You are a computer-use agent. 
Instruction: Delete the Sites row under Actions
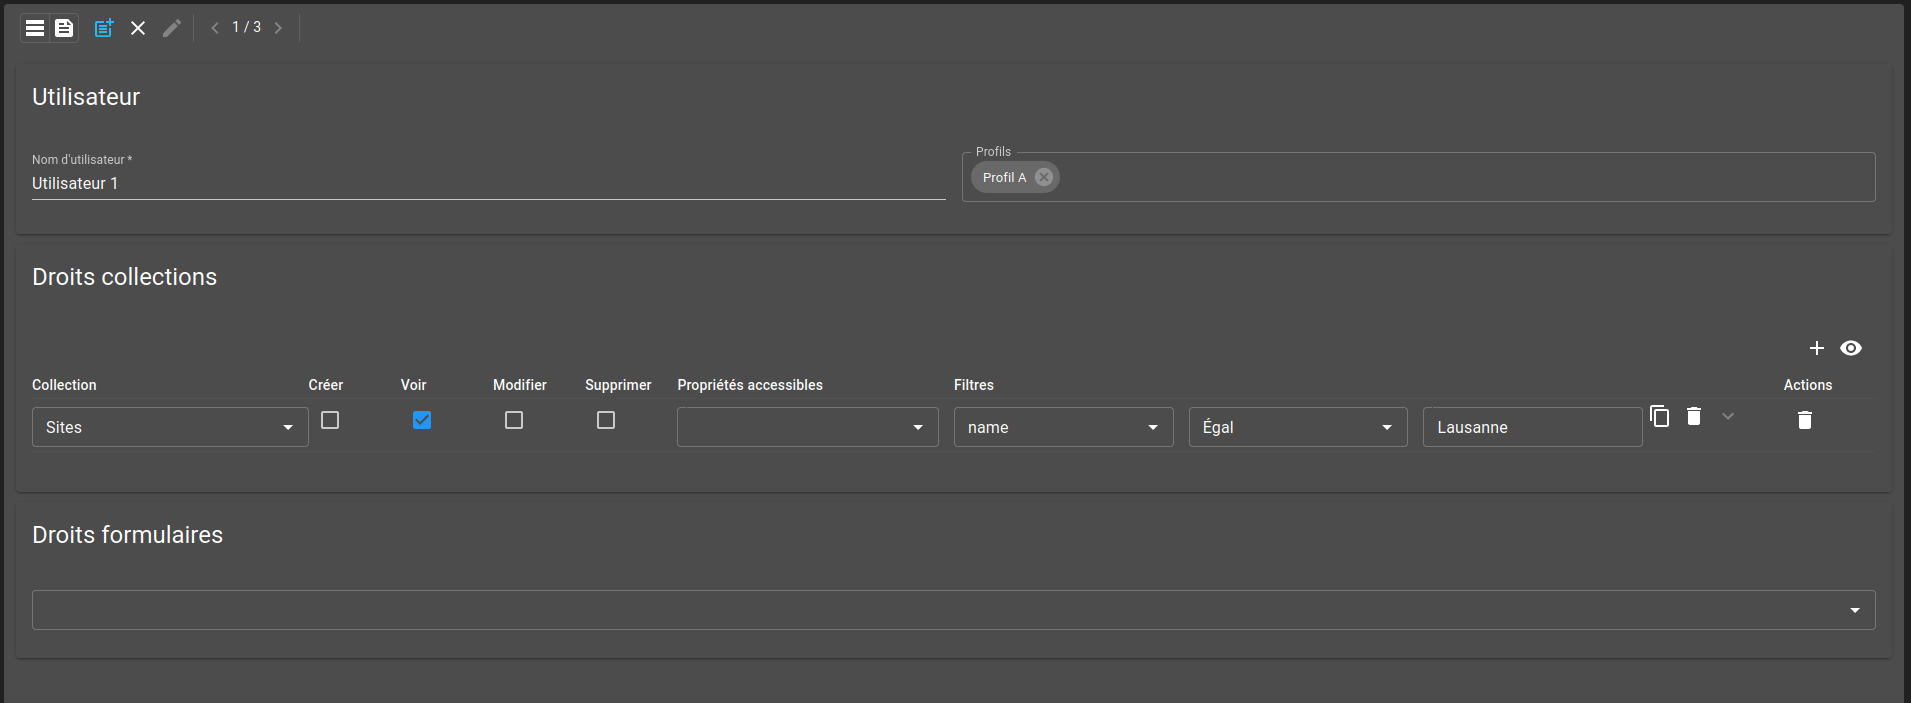click(x=1805, y=420)
